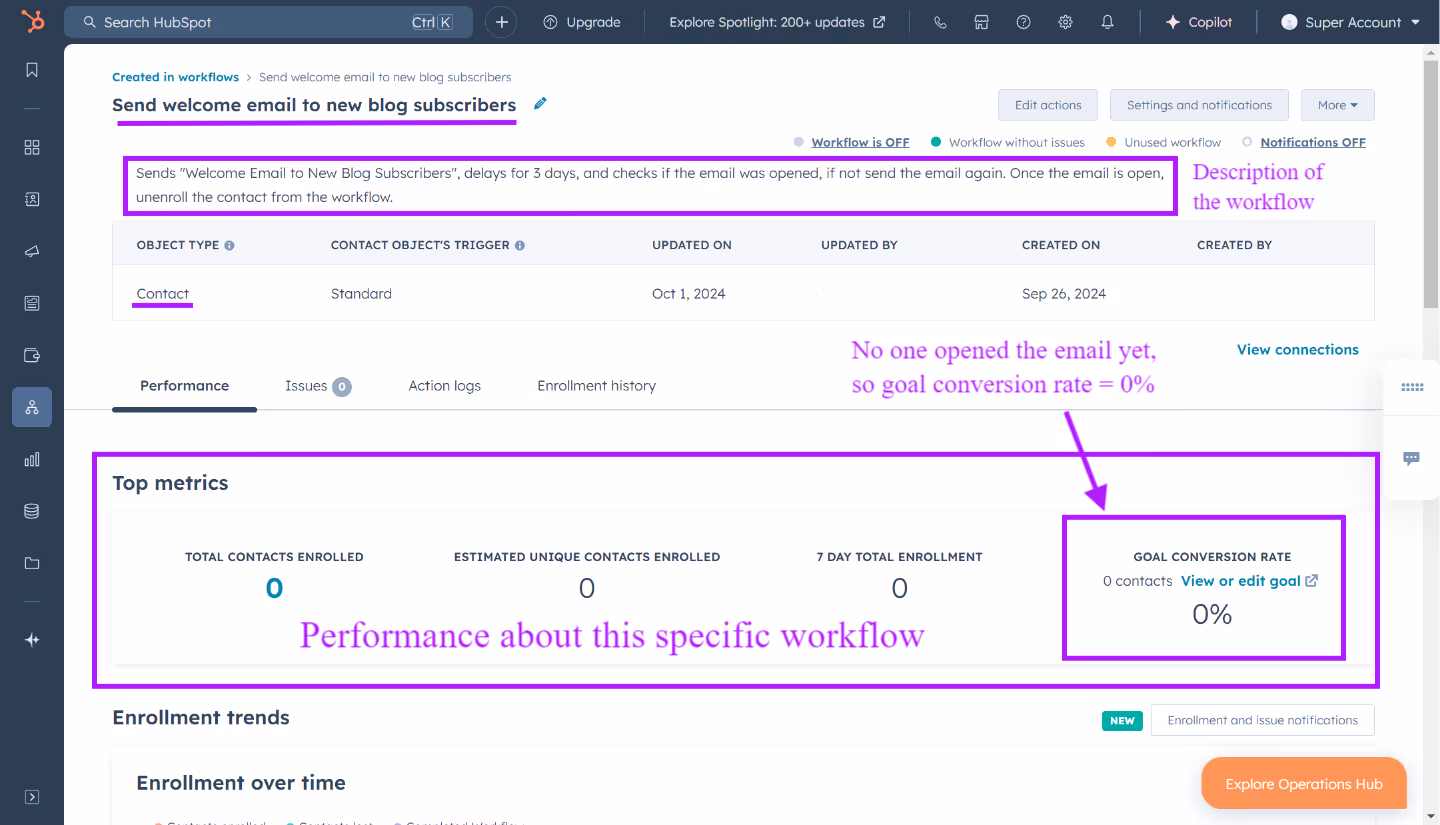Screen dimensions: 1440x825
Task: Open the HubSpot Marketplace icon
Action: [x=981, y=21]
